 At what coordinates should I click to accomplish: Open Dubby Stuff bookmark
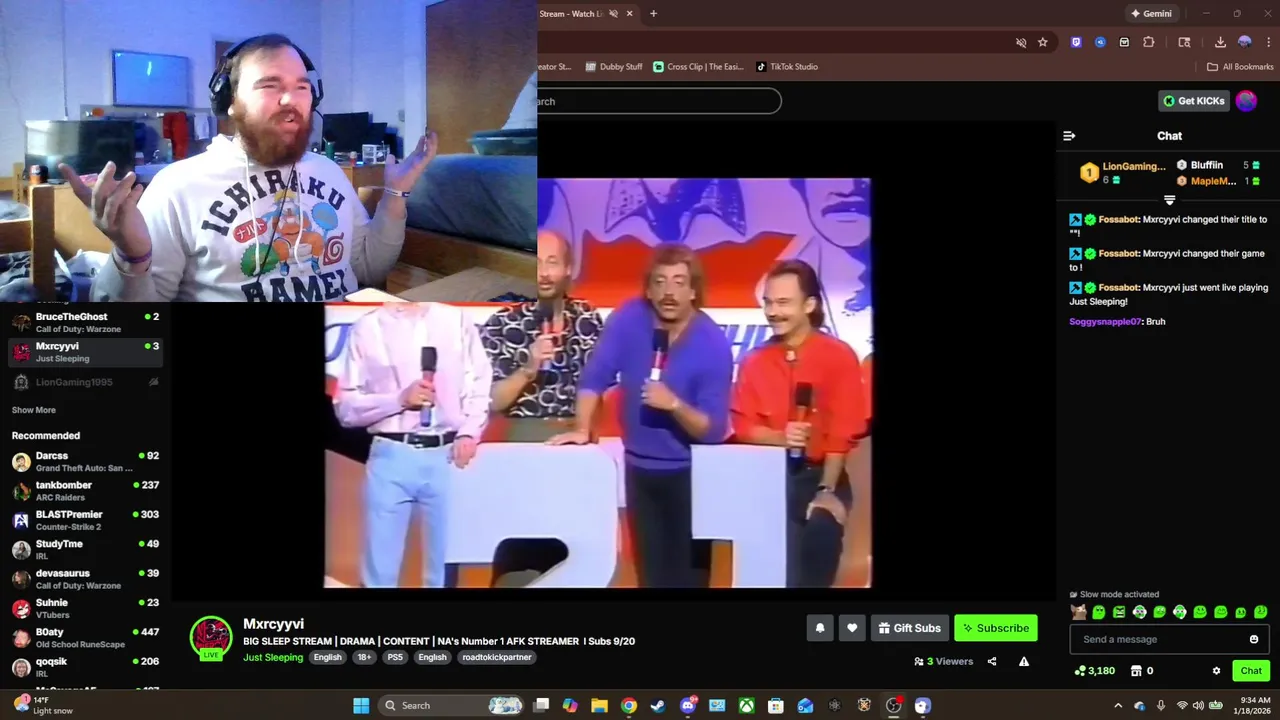pyautogui.click(x=614, y=67)
